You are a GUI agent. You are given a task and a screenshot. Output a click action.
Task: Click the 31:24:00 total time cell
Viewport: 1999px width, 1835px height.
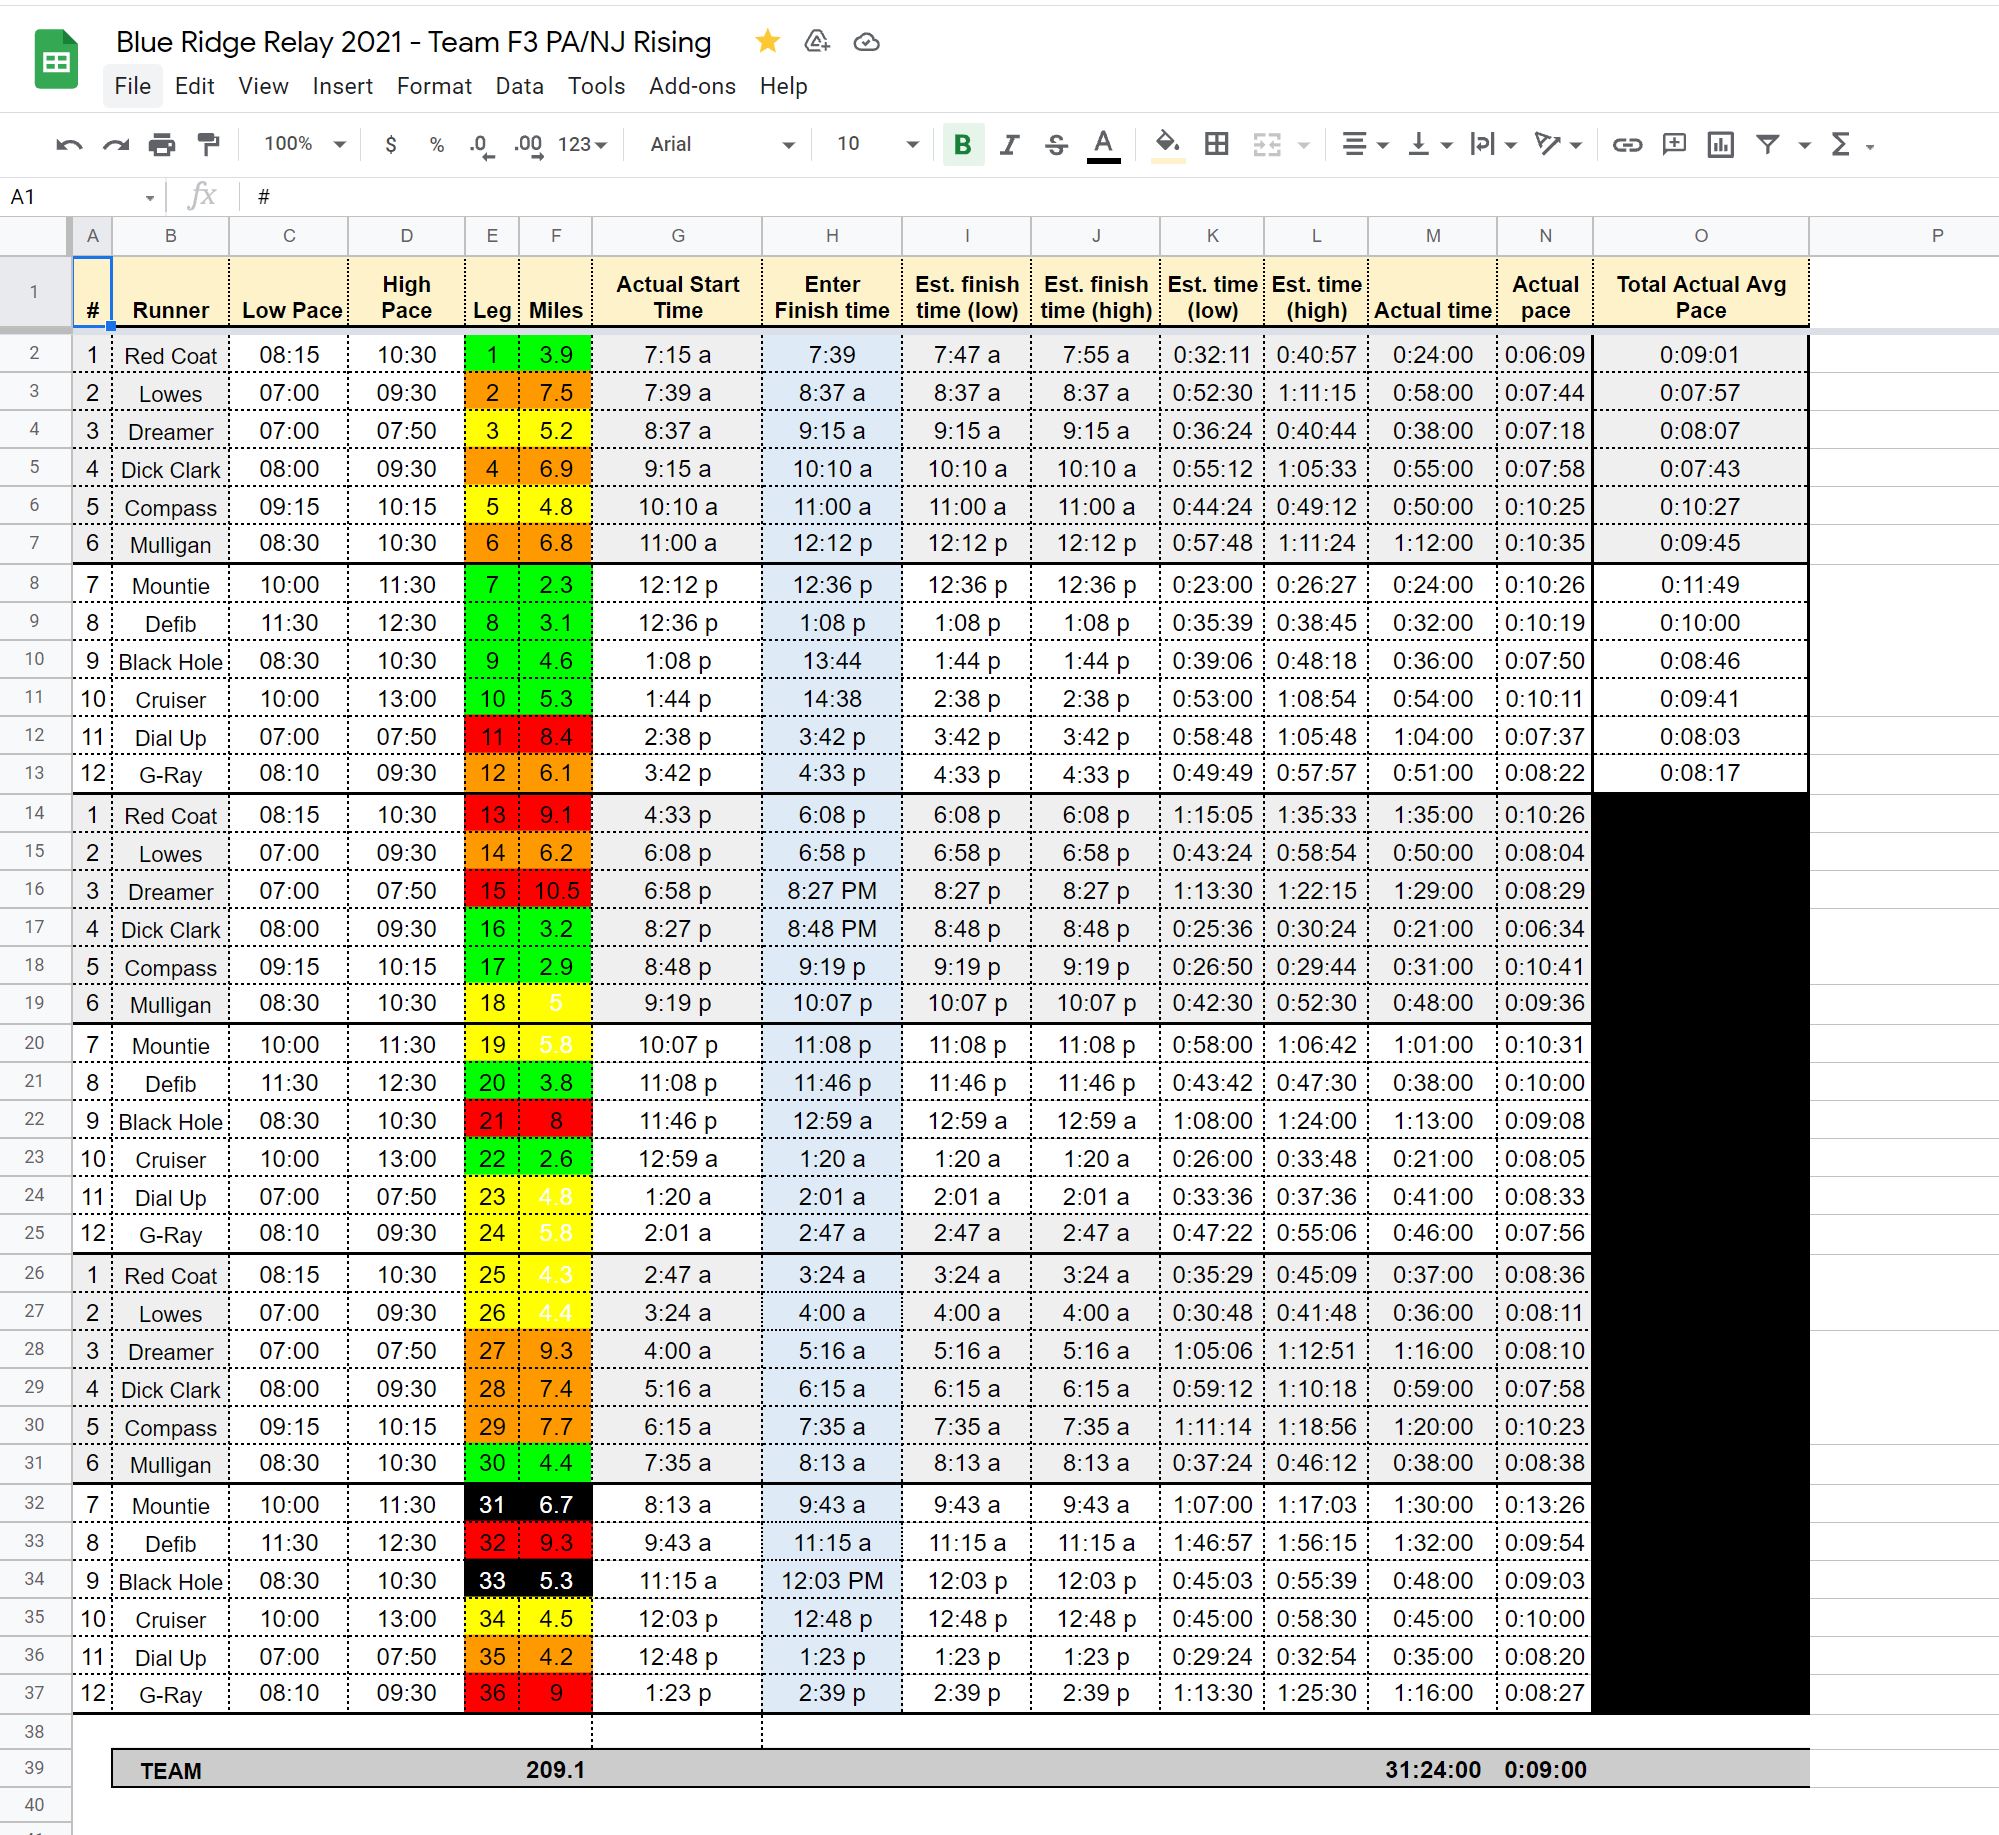pos(1432,1770)
